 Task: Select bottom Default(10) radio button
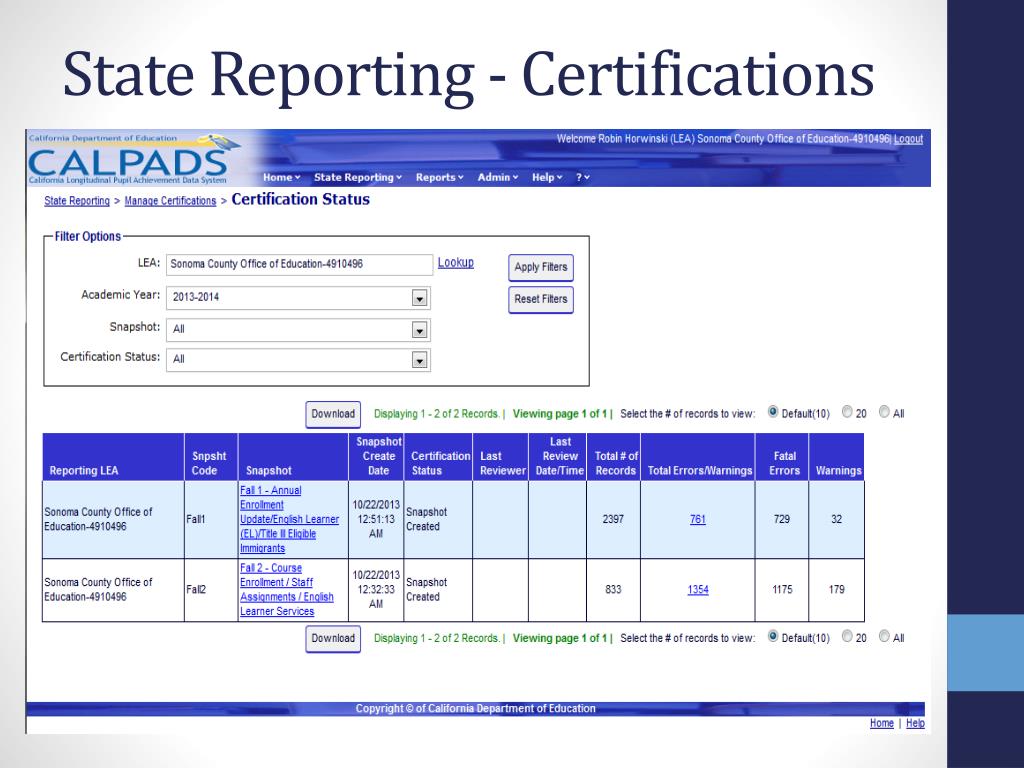pos(773,637)
